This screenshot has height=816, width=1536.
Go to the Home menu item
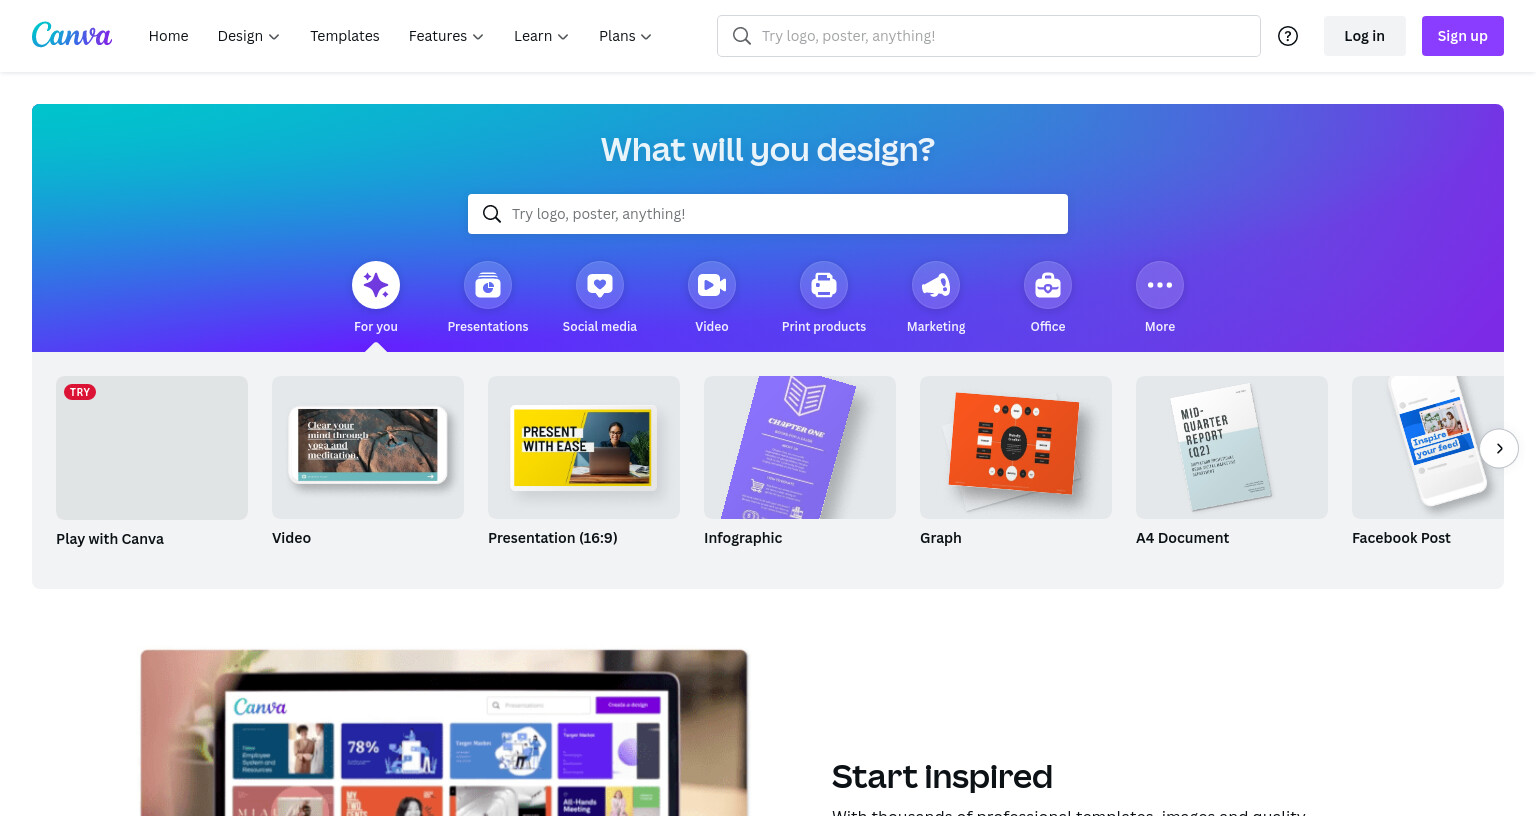pyautogui.click(x=168, y=36)
